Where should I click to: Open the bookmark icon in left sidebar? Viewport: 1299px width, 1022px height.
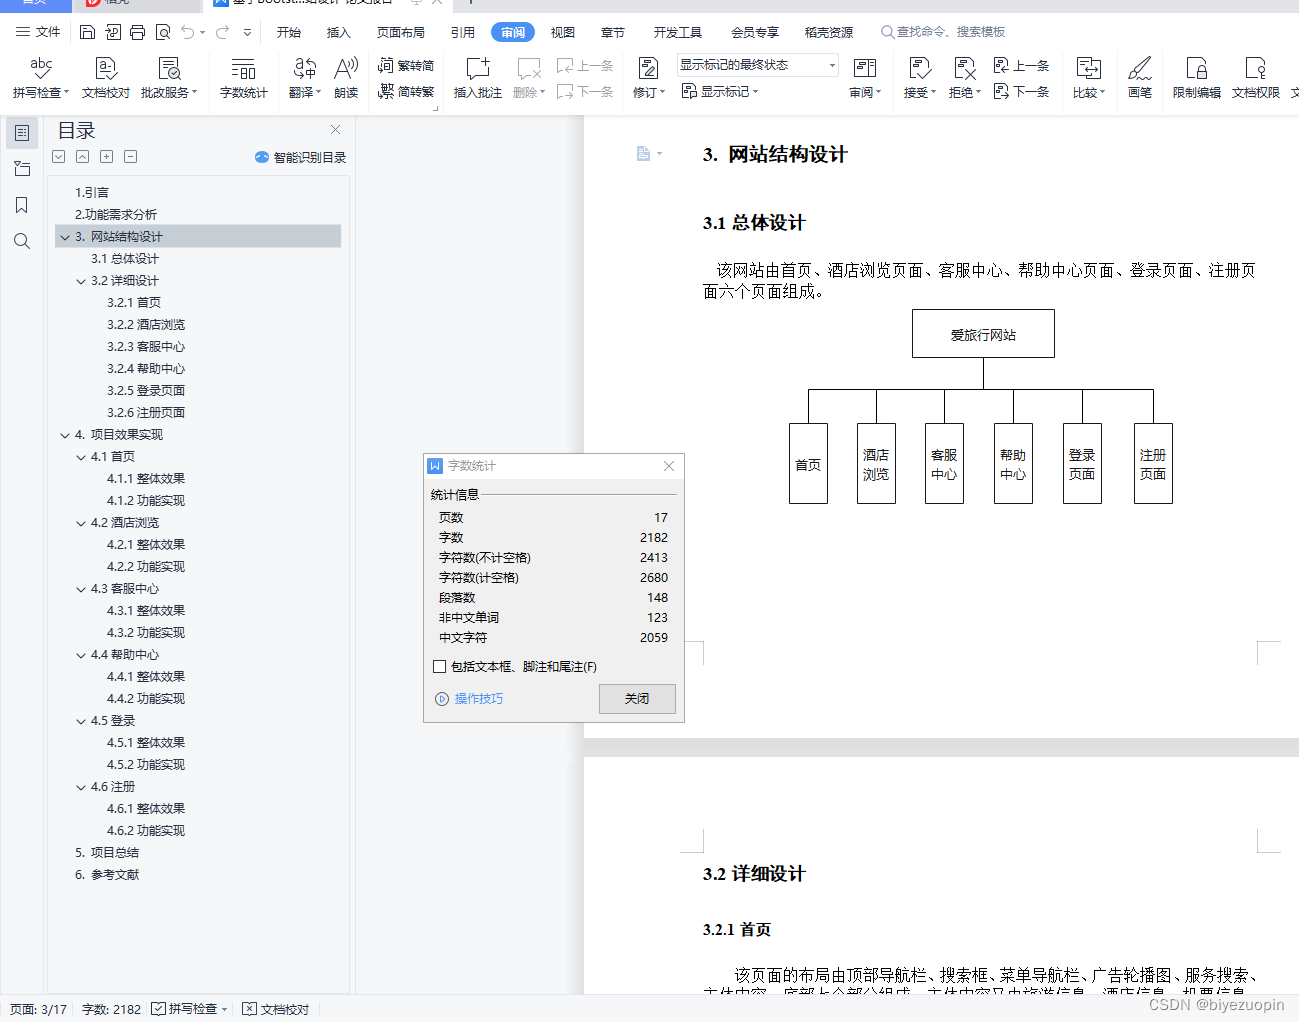tap(22, 205)
